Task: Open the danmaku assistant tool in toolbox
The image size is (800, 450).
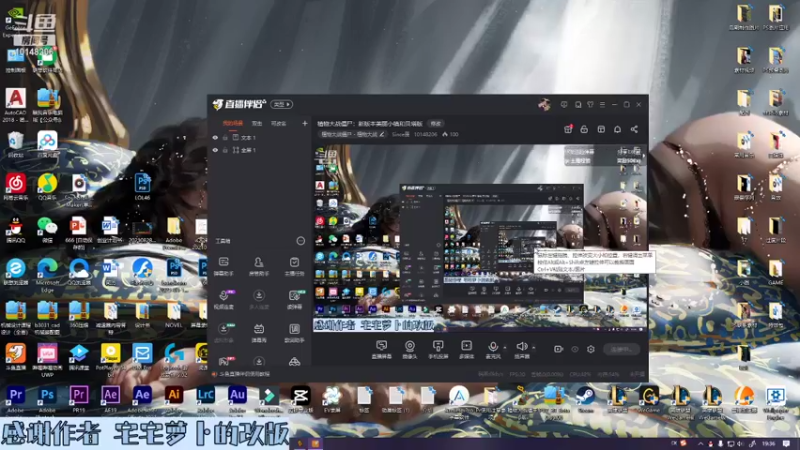Action: tap(223, 266)
